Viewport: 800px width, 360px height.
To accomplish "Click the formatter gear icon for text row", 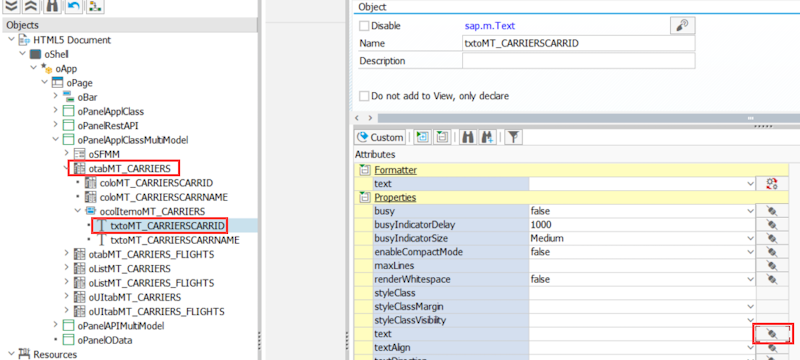I will coord(772,184).
